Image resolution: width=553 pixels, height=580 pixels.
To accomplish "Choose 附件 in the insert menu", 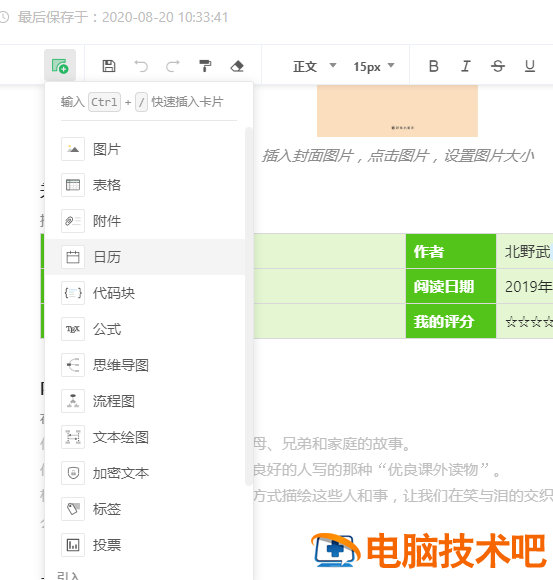I will click(145, 221).
